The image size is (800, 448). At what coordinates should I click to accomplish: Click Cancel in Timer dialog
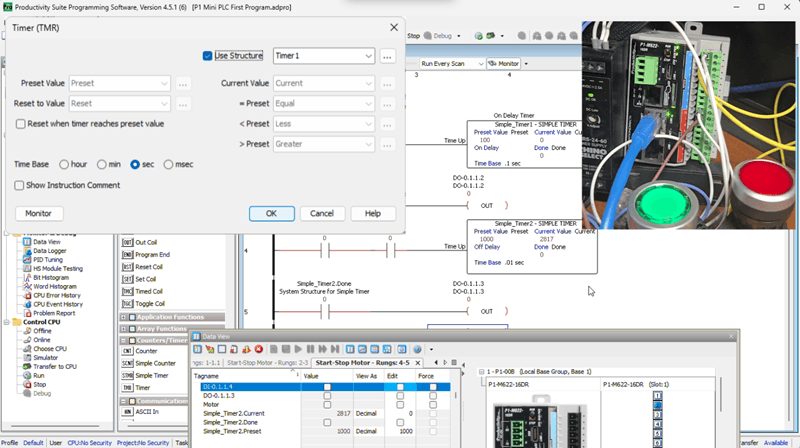(322, 213)
